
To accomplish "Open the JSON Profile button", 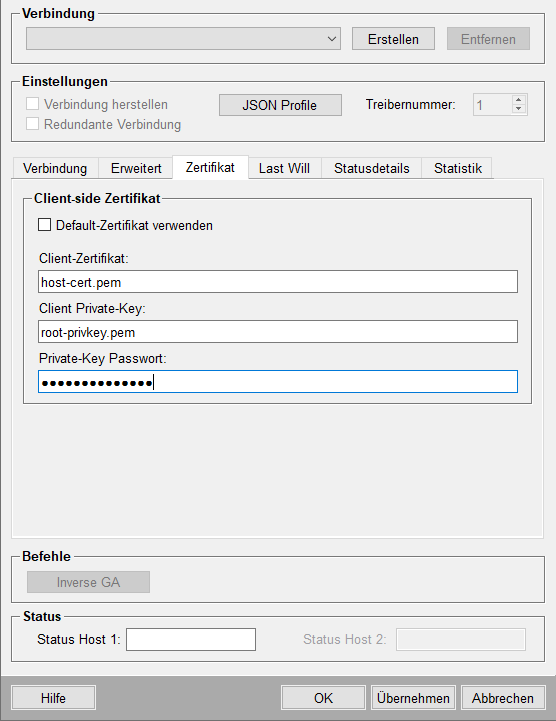I will click(280, 105).
